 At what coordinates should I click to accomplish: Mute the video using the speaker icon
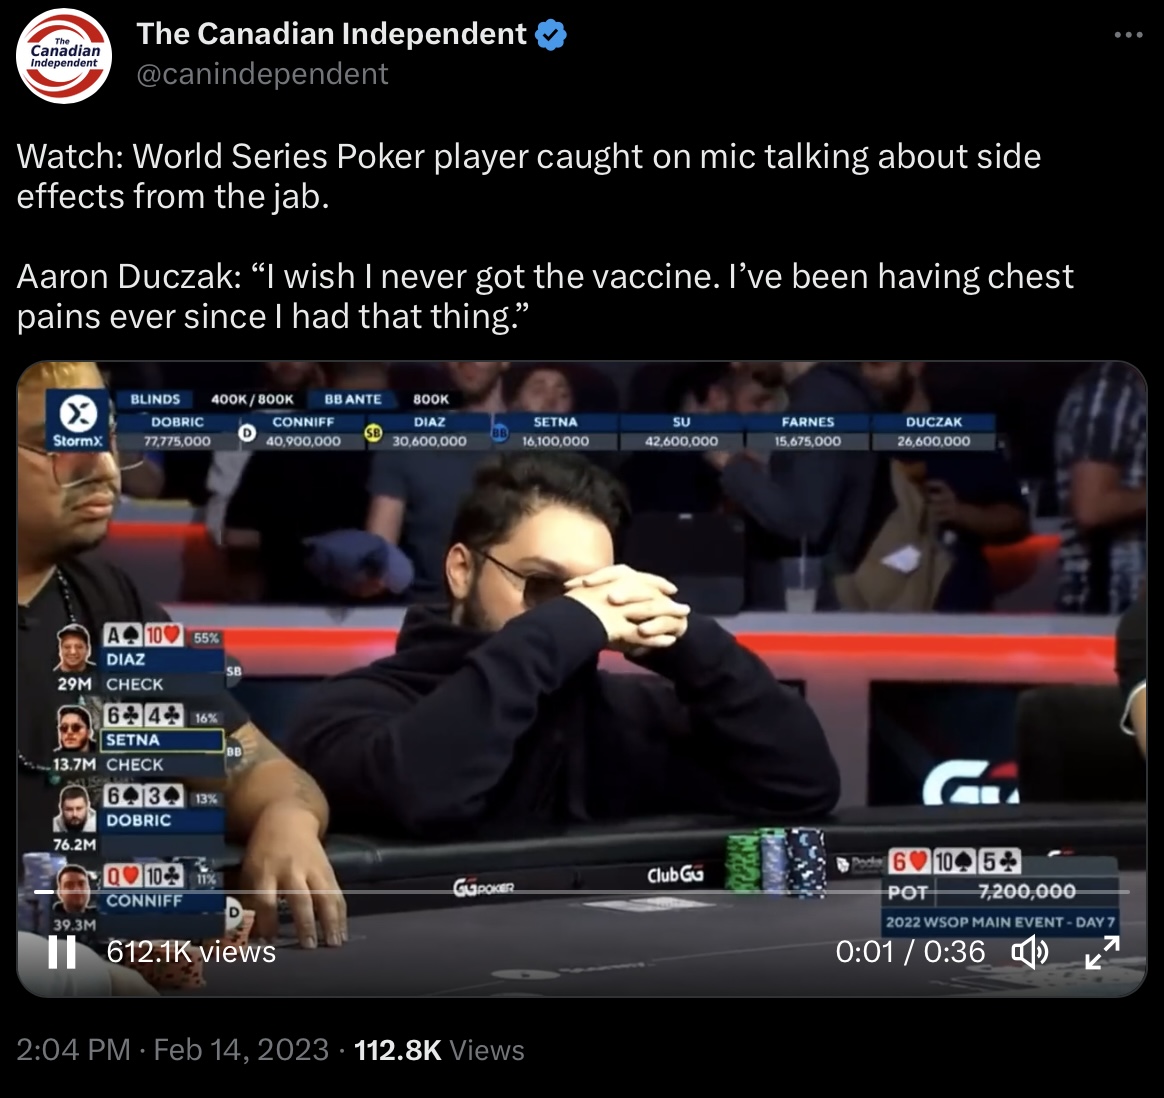click(1030, 952)
